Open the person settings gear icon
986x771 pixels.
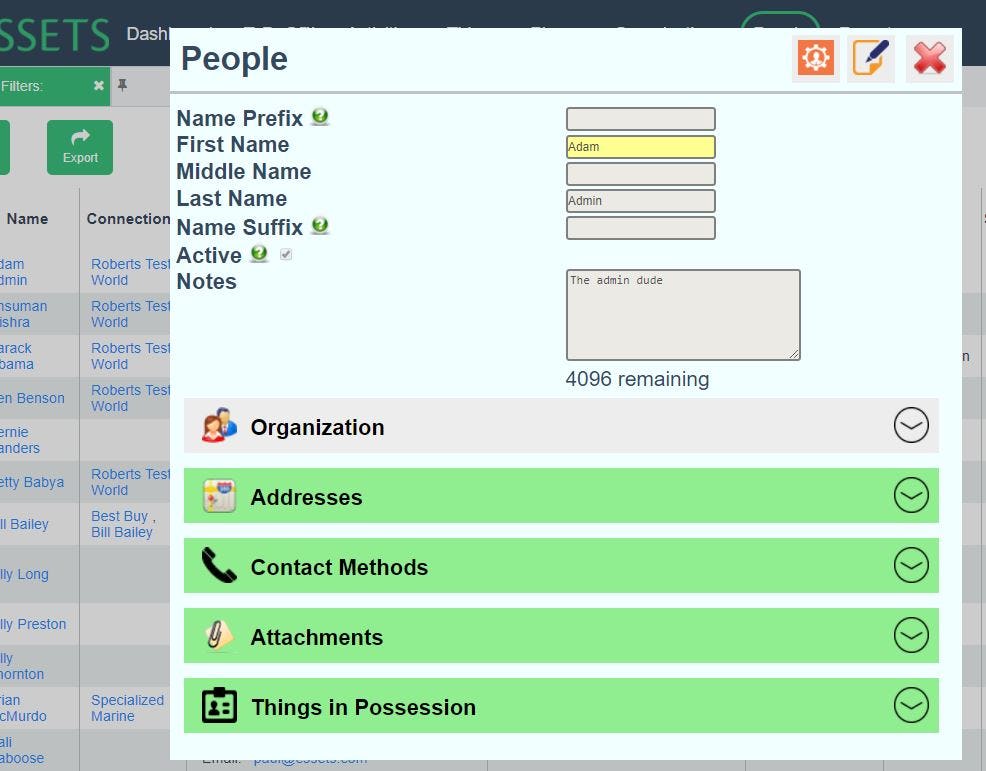click(815, 57)
